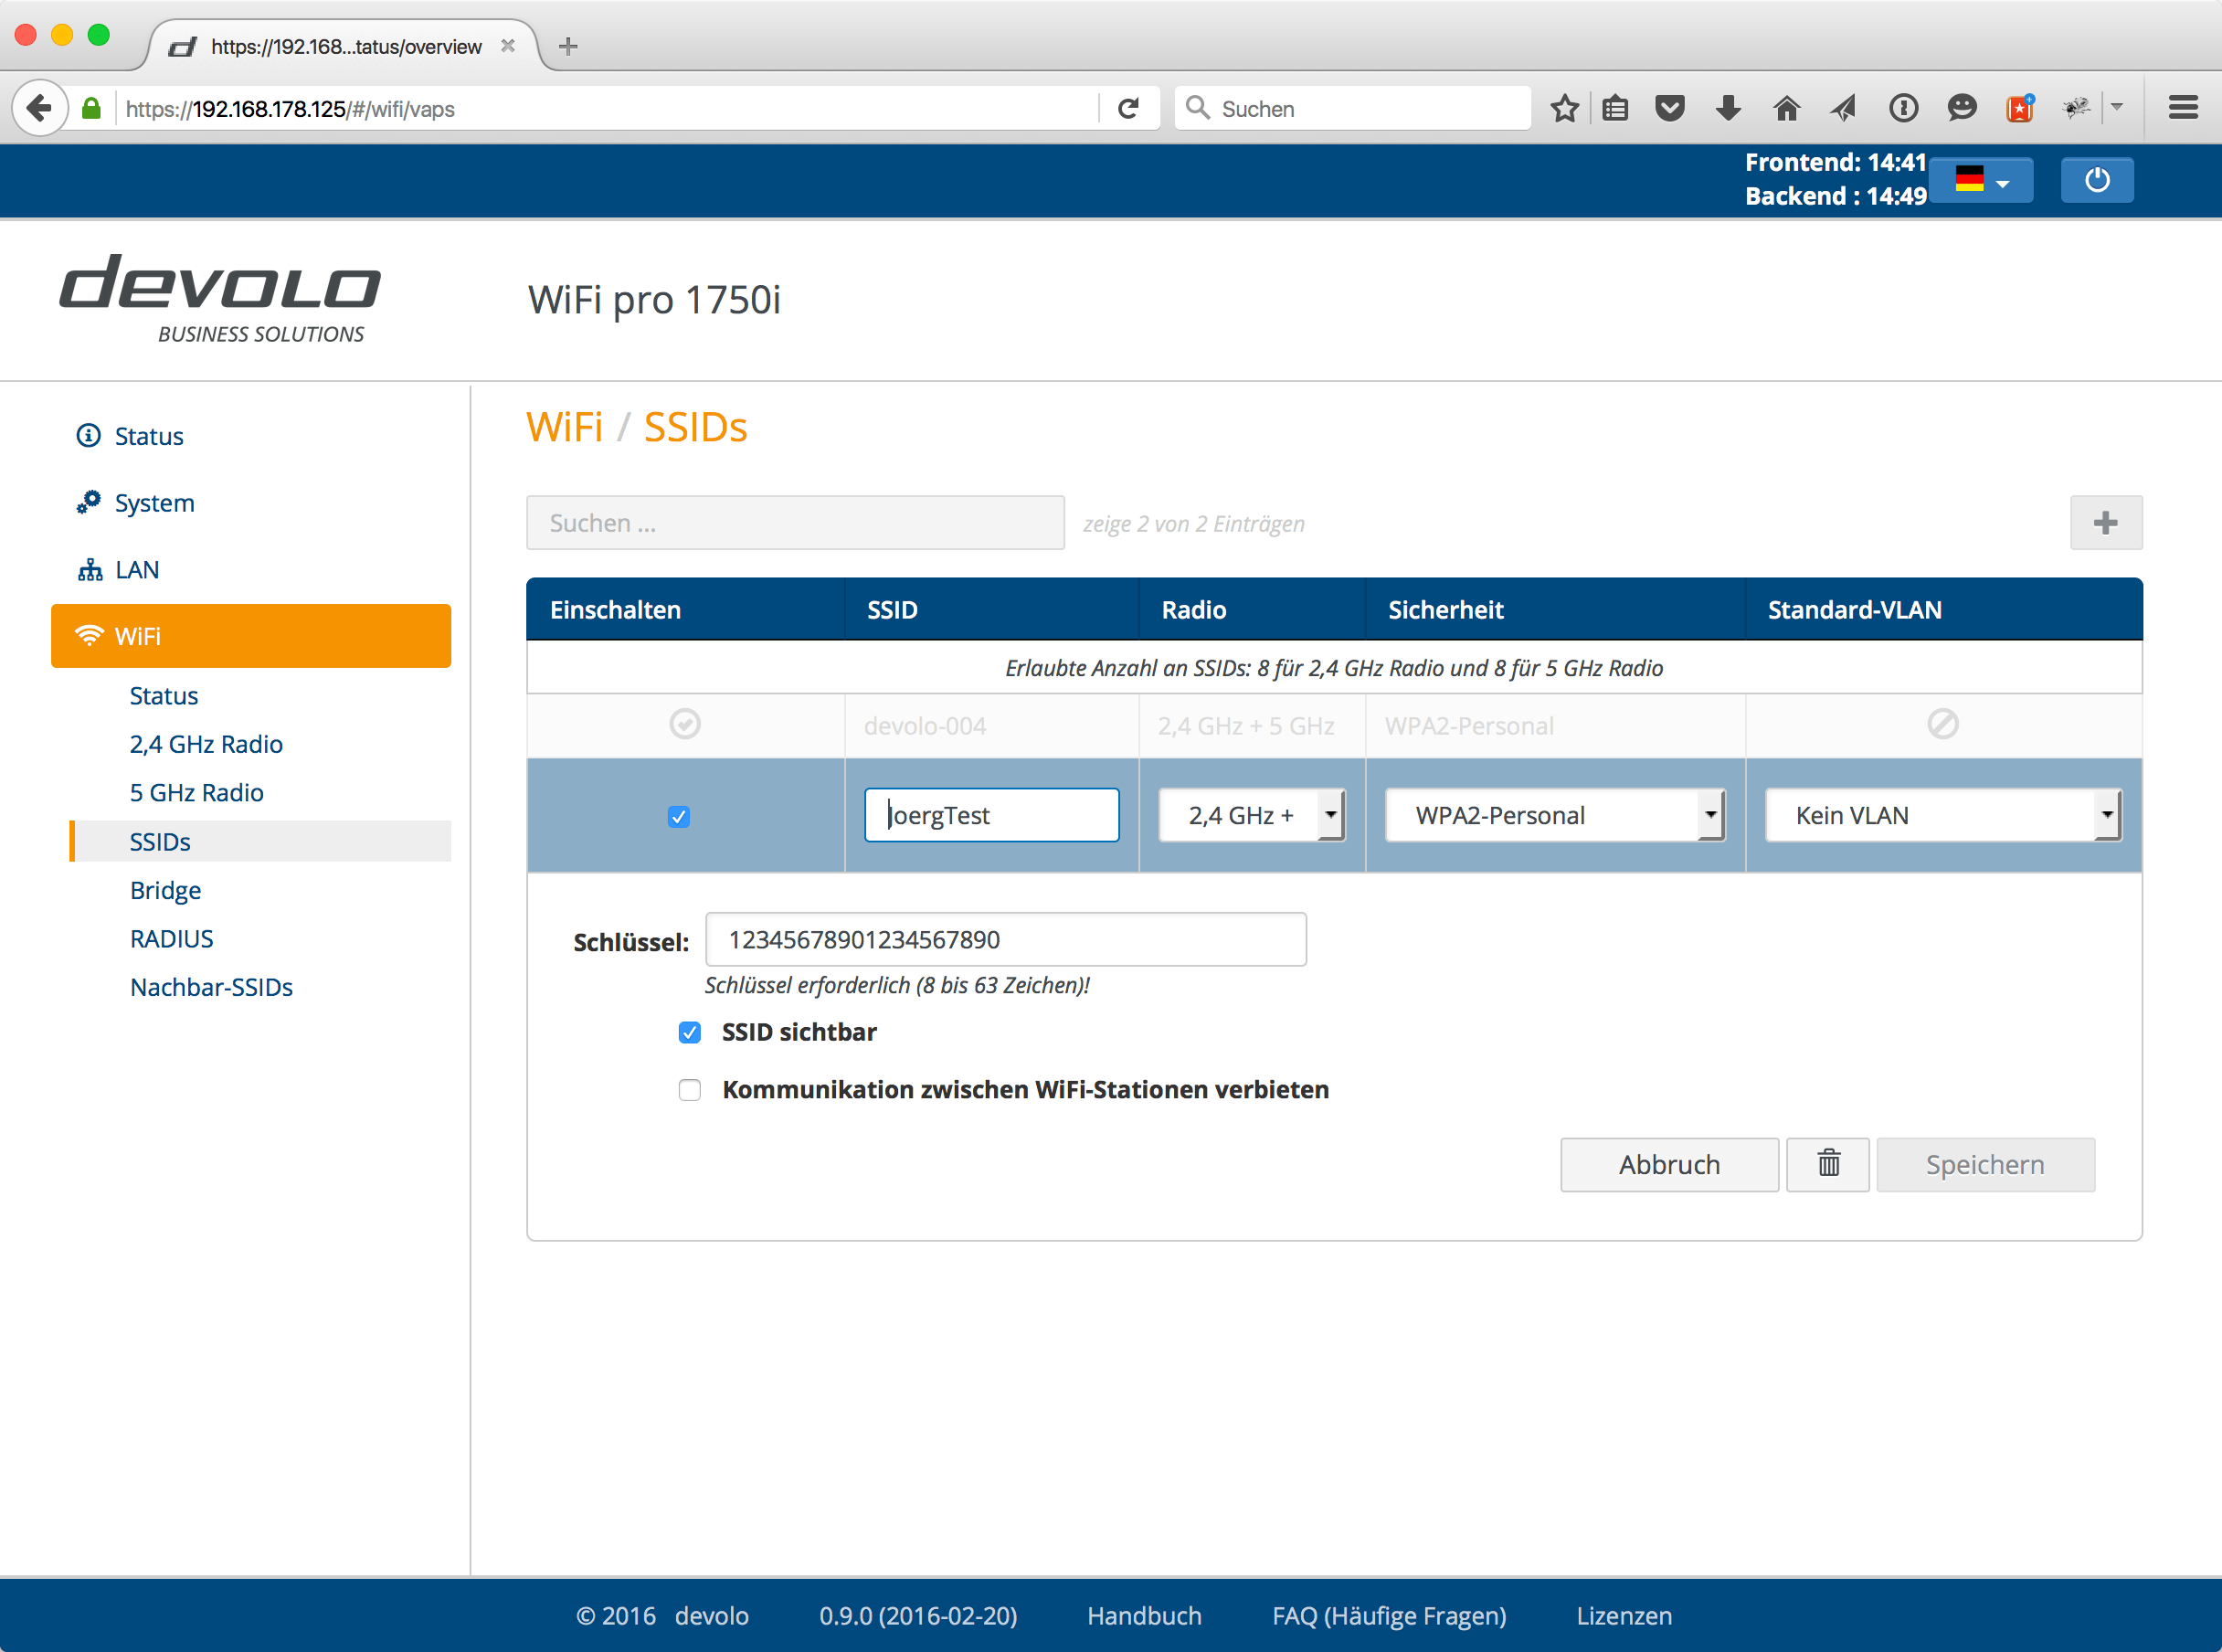The image size is (2222, 1652).
Task: Add a new SSID with plus button
Action: click(x=2106, y=523)
